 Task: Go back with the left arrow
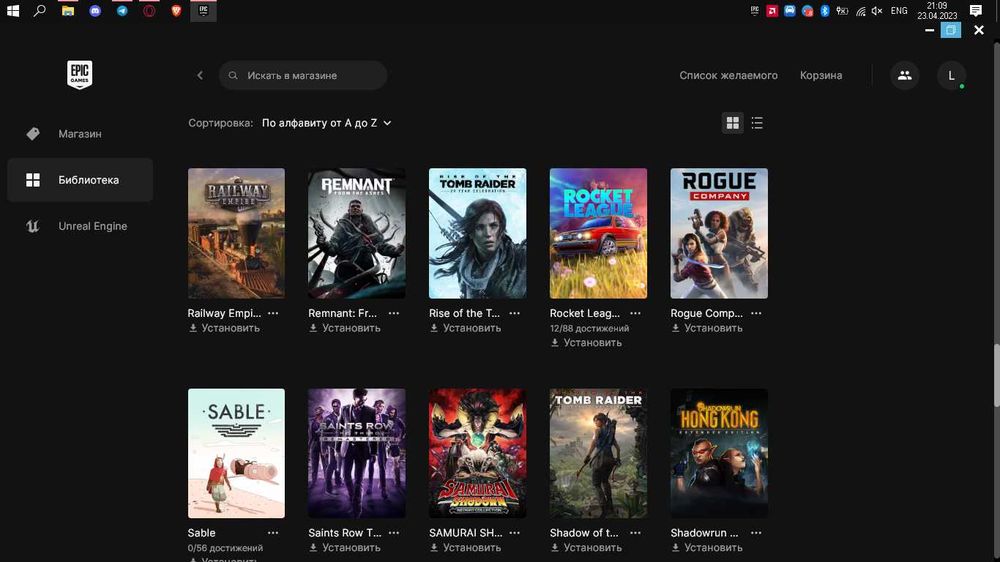click(200, 75)
